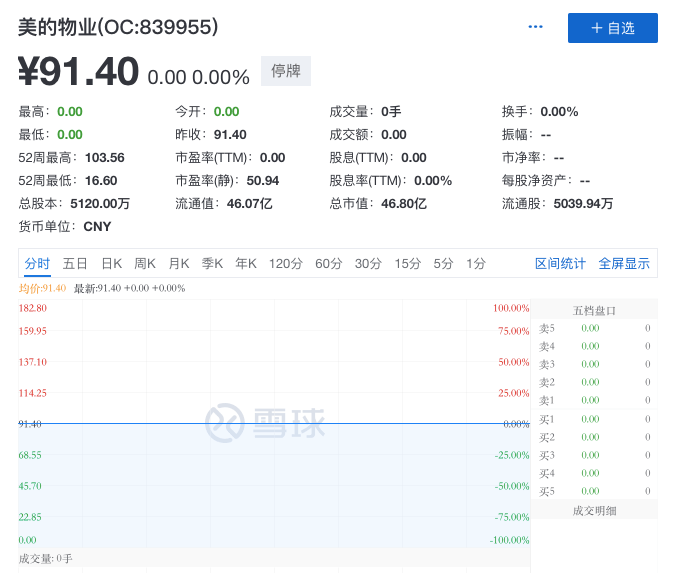Click the 流通值 value 46.07亿
680x573 pixels.
249,203
